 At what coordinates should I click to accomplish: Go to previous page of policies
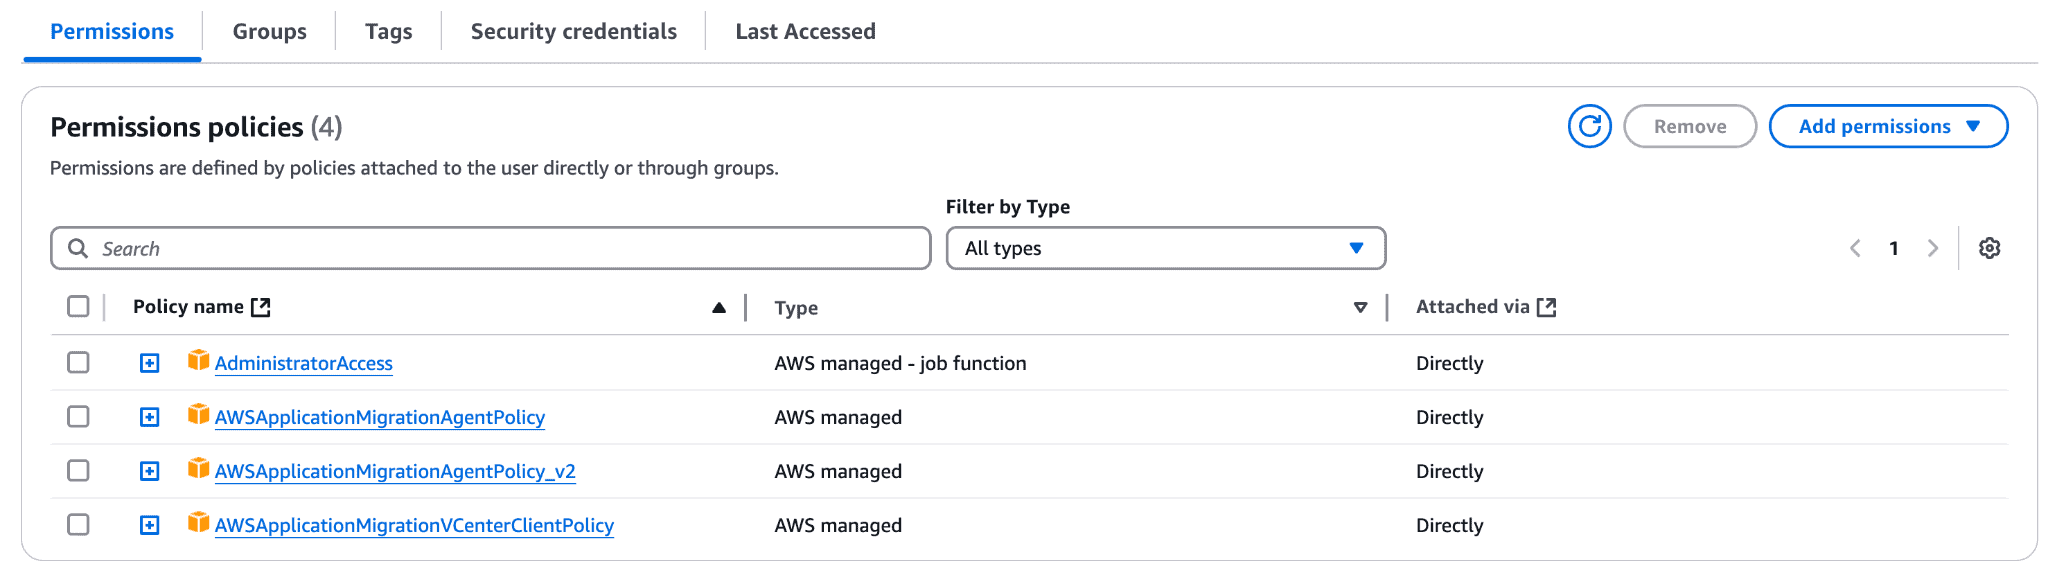1855,248
